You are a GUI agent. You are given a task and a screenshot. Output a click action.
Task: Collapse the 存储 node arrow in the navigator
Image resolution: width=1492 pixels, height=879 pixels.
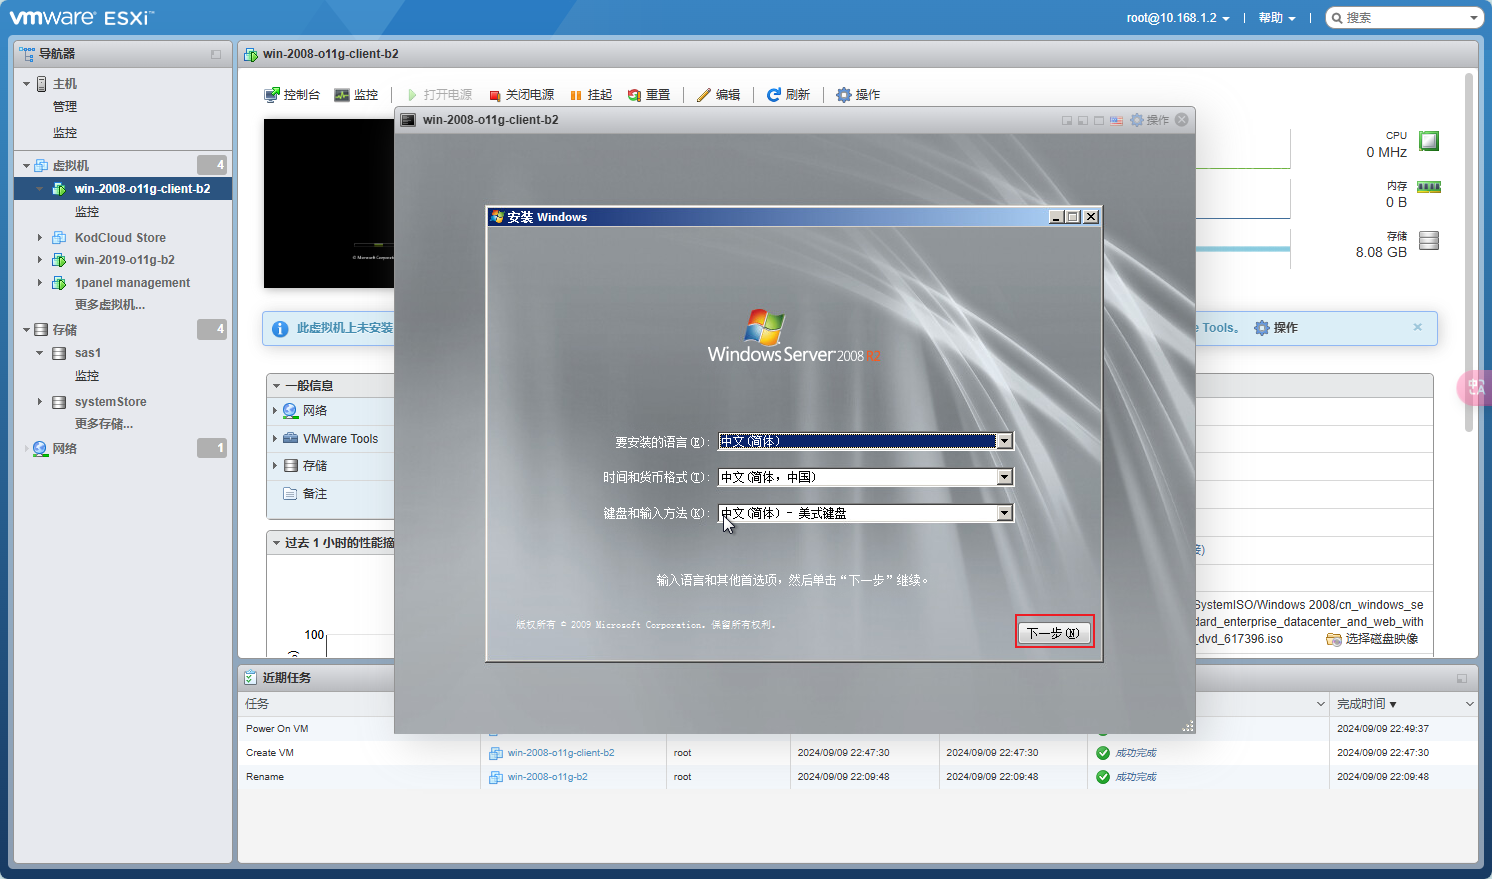[26, 330]
